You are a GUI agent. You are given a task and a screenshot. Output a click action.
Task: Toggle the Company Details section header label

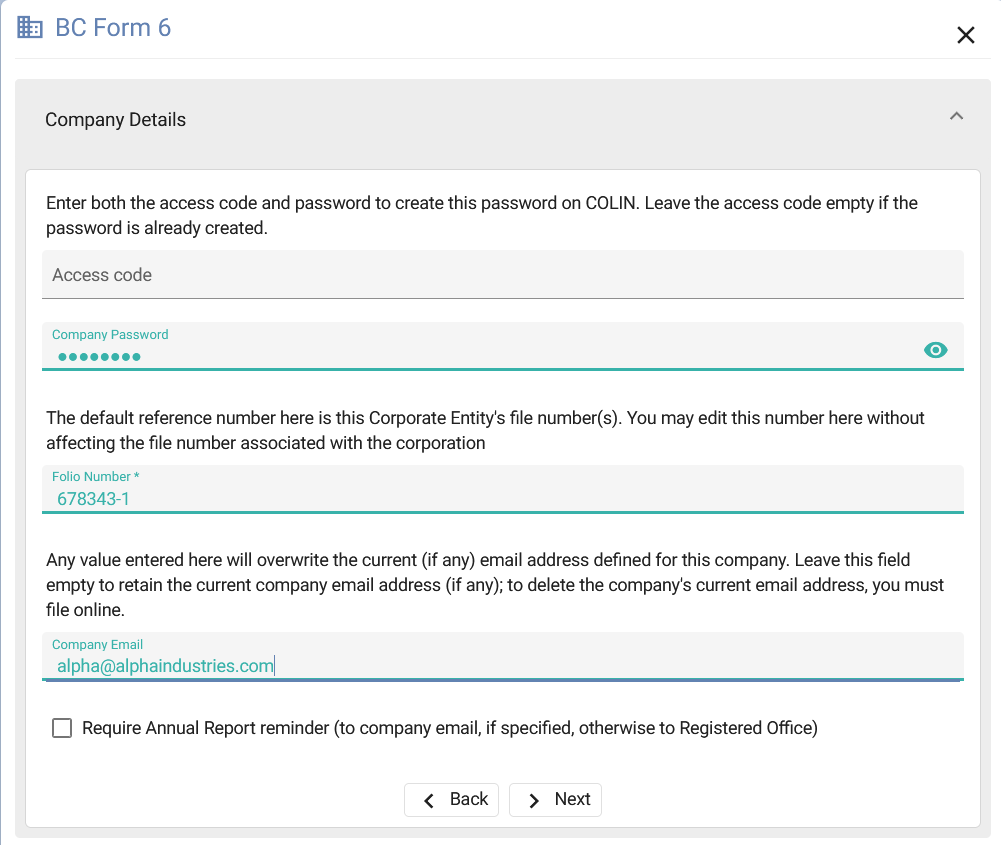pyautogui.click(x=115, y=120)
